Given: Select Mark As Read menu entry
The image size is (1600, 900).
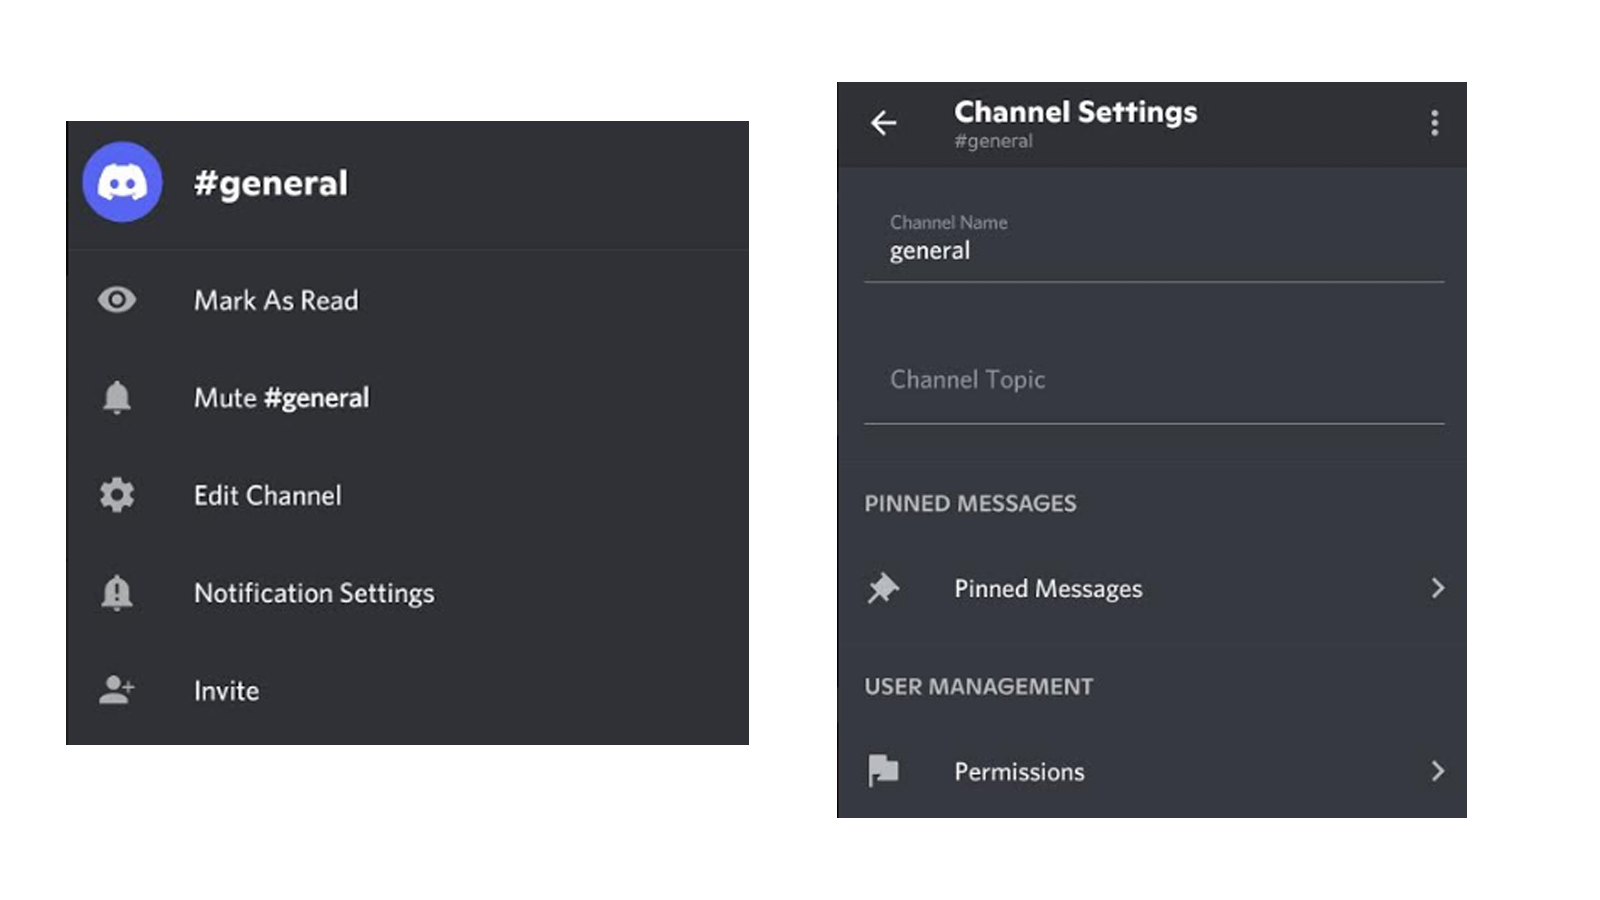Looking at the screenshot, I should coord(408,300).
